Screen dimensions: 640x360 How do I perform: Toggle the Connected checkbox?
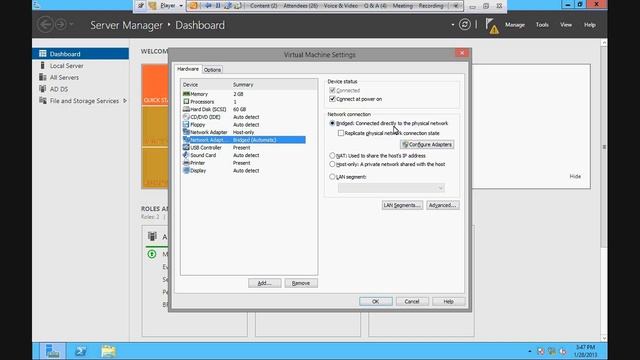[x=332, y=90]
